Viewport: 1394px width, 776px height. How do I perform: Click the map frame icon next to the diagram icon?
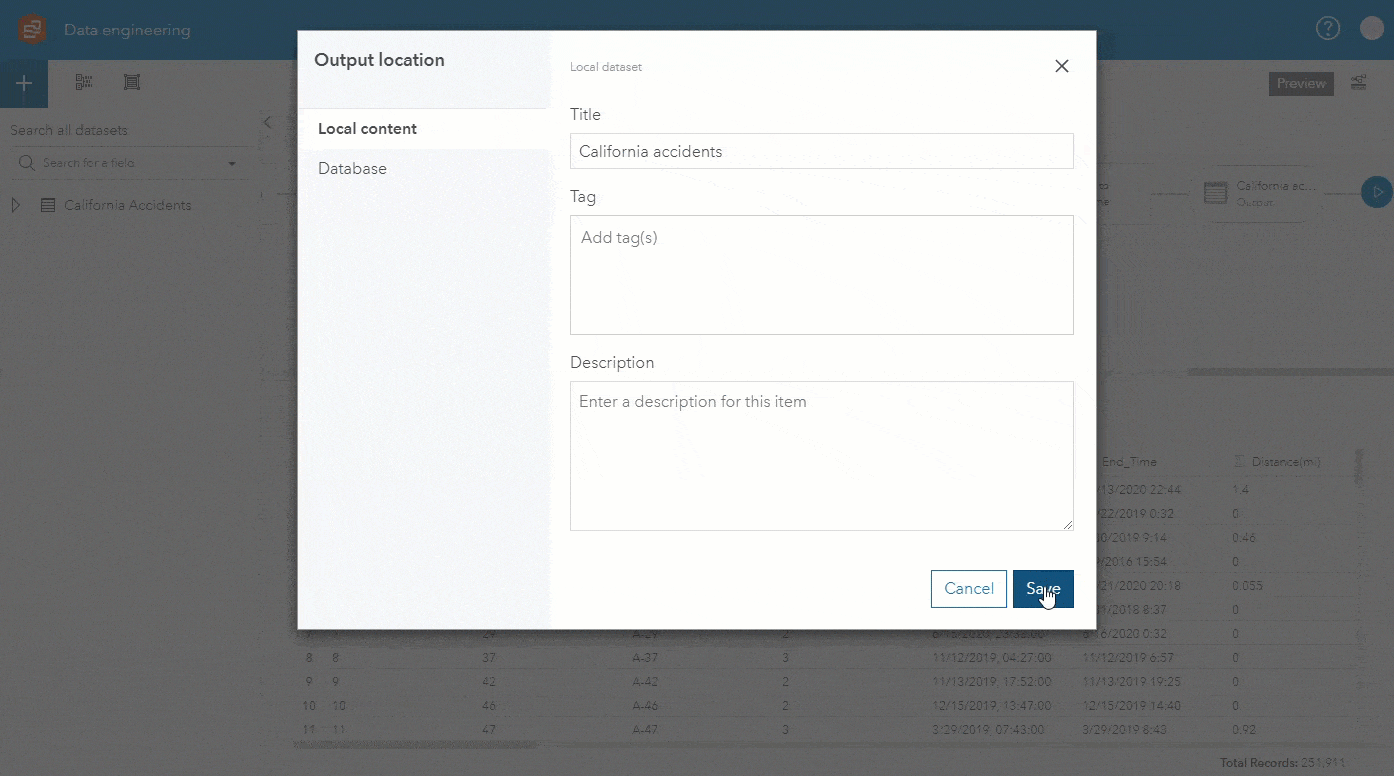[x=132, y=82]
